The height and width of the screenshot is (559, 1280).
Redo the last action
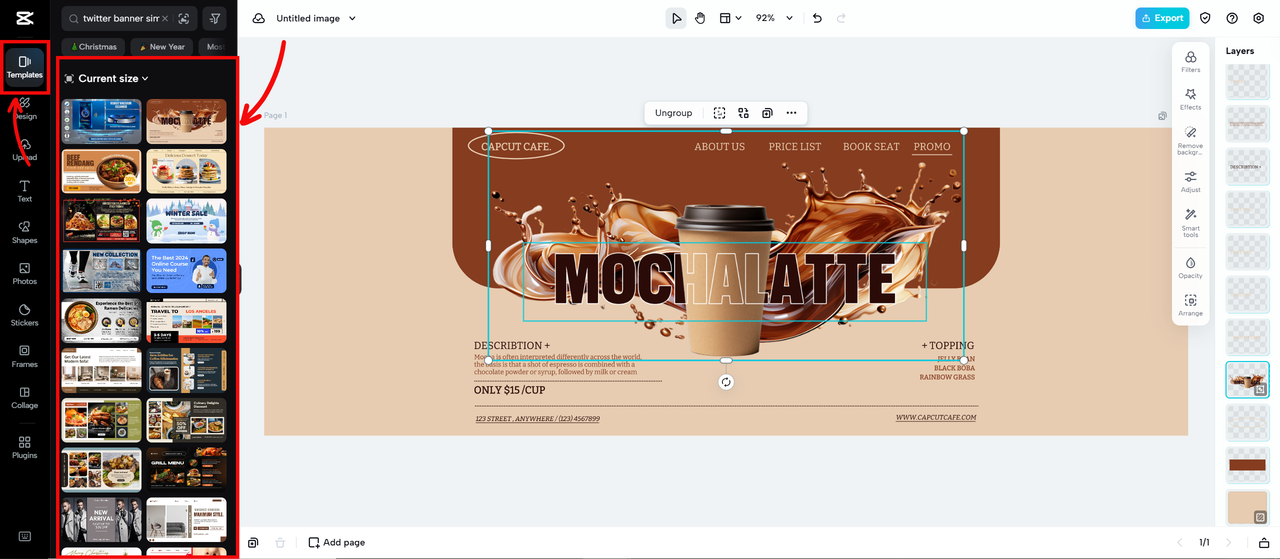click(841, 18)
